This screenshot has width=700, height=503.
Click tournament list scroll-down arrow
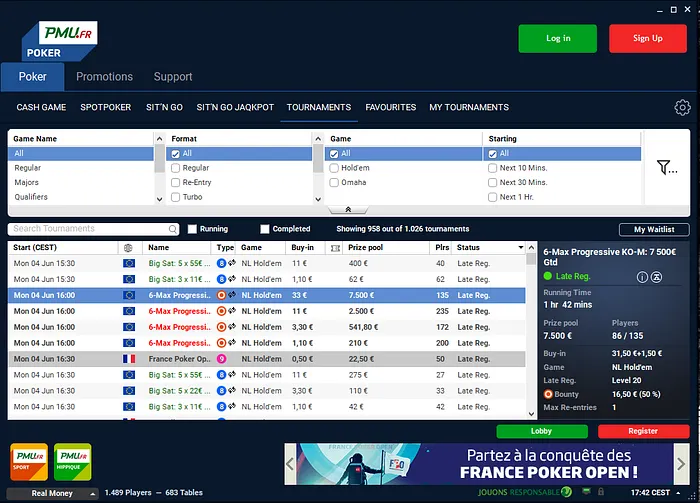point(531,414)
